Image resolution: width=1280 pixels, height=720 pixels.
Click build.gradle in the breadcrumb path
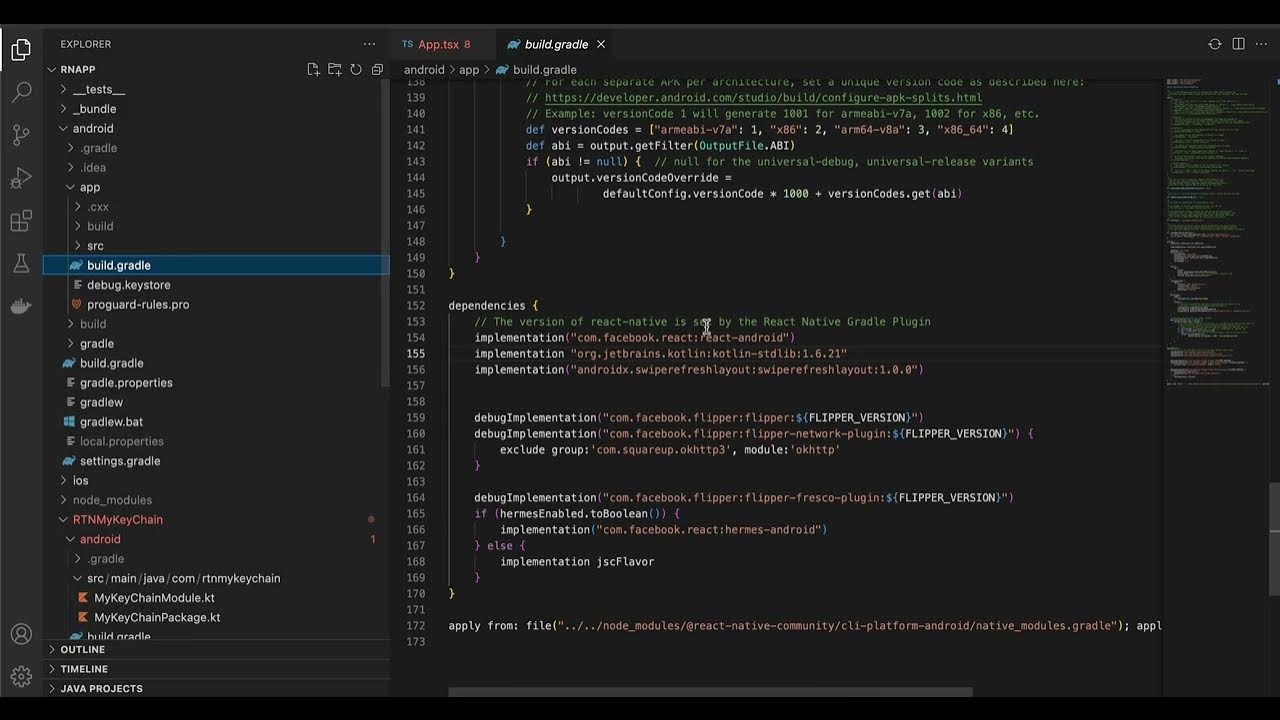point(543,70)
